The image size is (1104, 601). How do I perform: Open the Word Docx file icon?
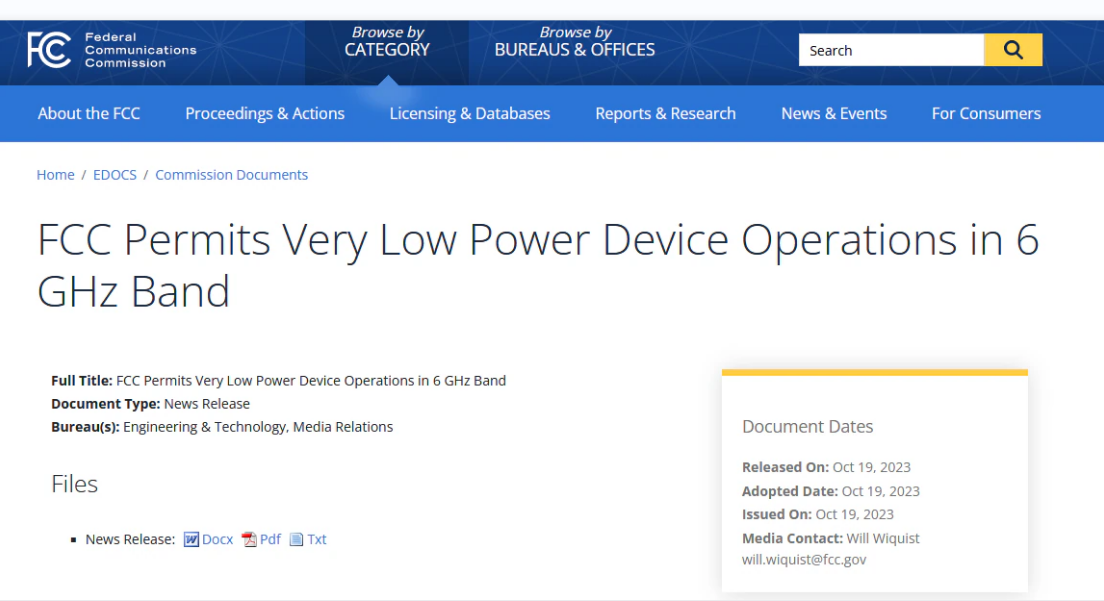[x=191, y=539]
